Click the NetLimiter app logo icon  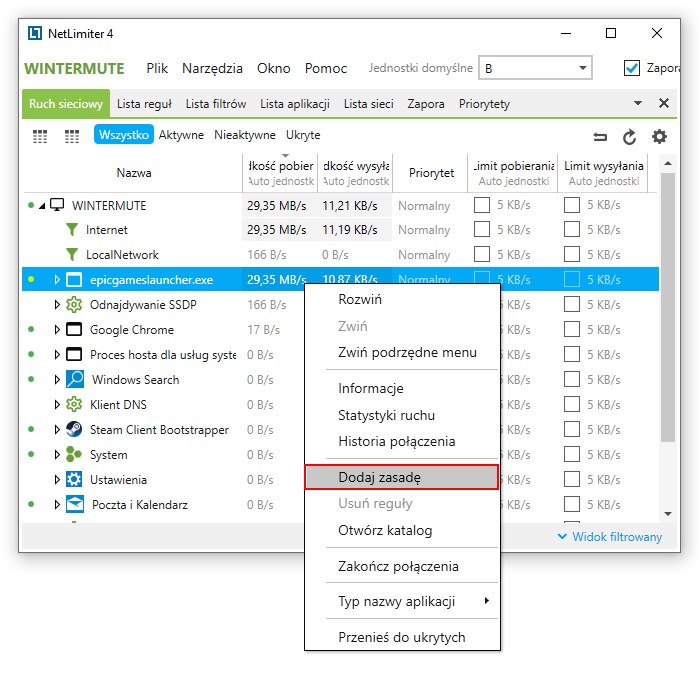coord(35,33)
